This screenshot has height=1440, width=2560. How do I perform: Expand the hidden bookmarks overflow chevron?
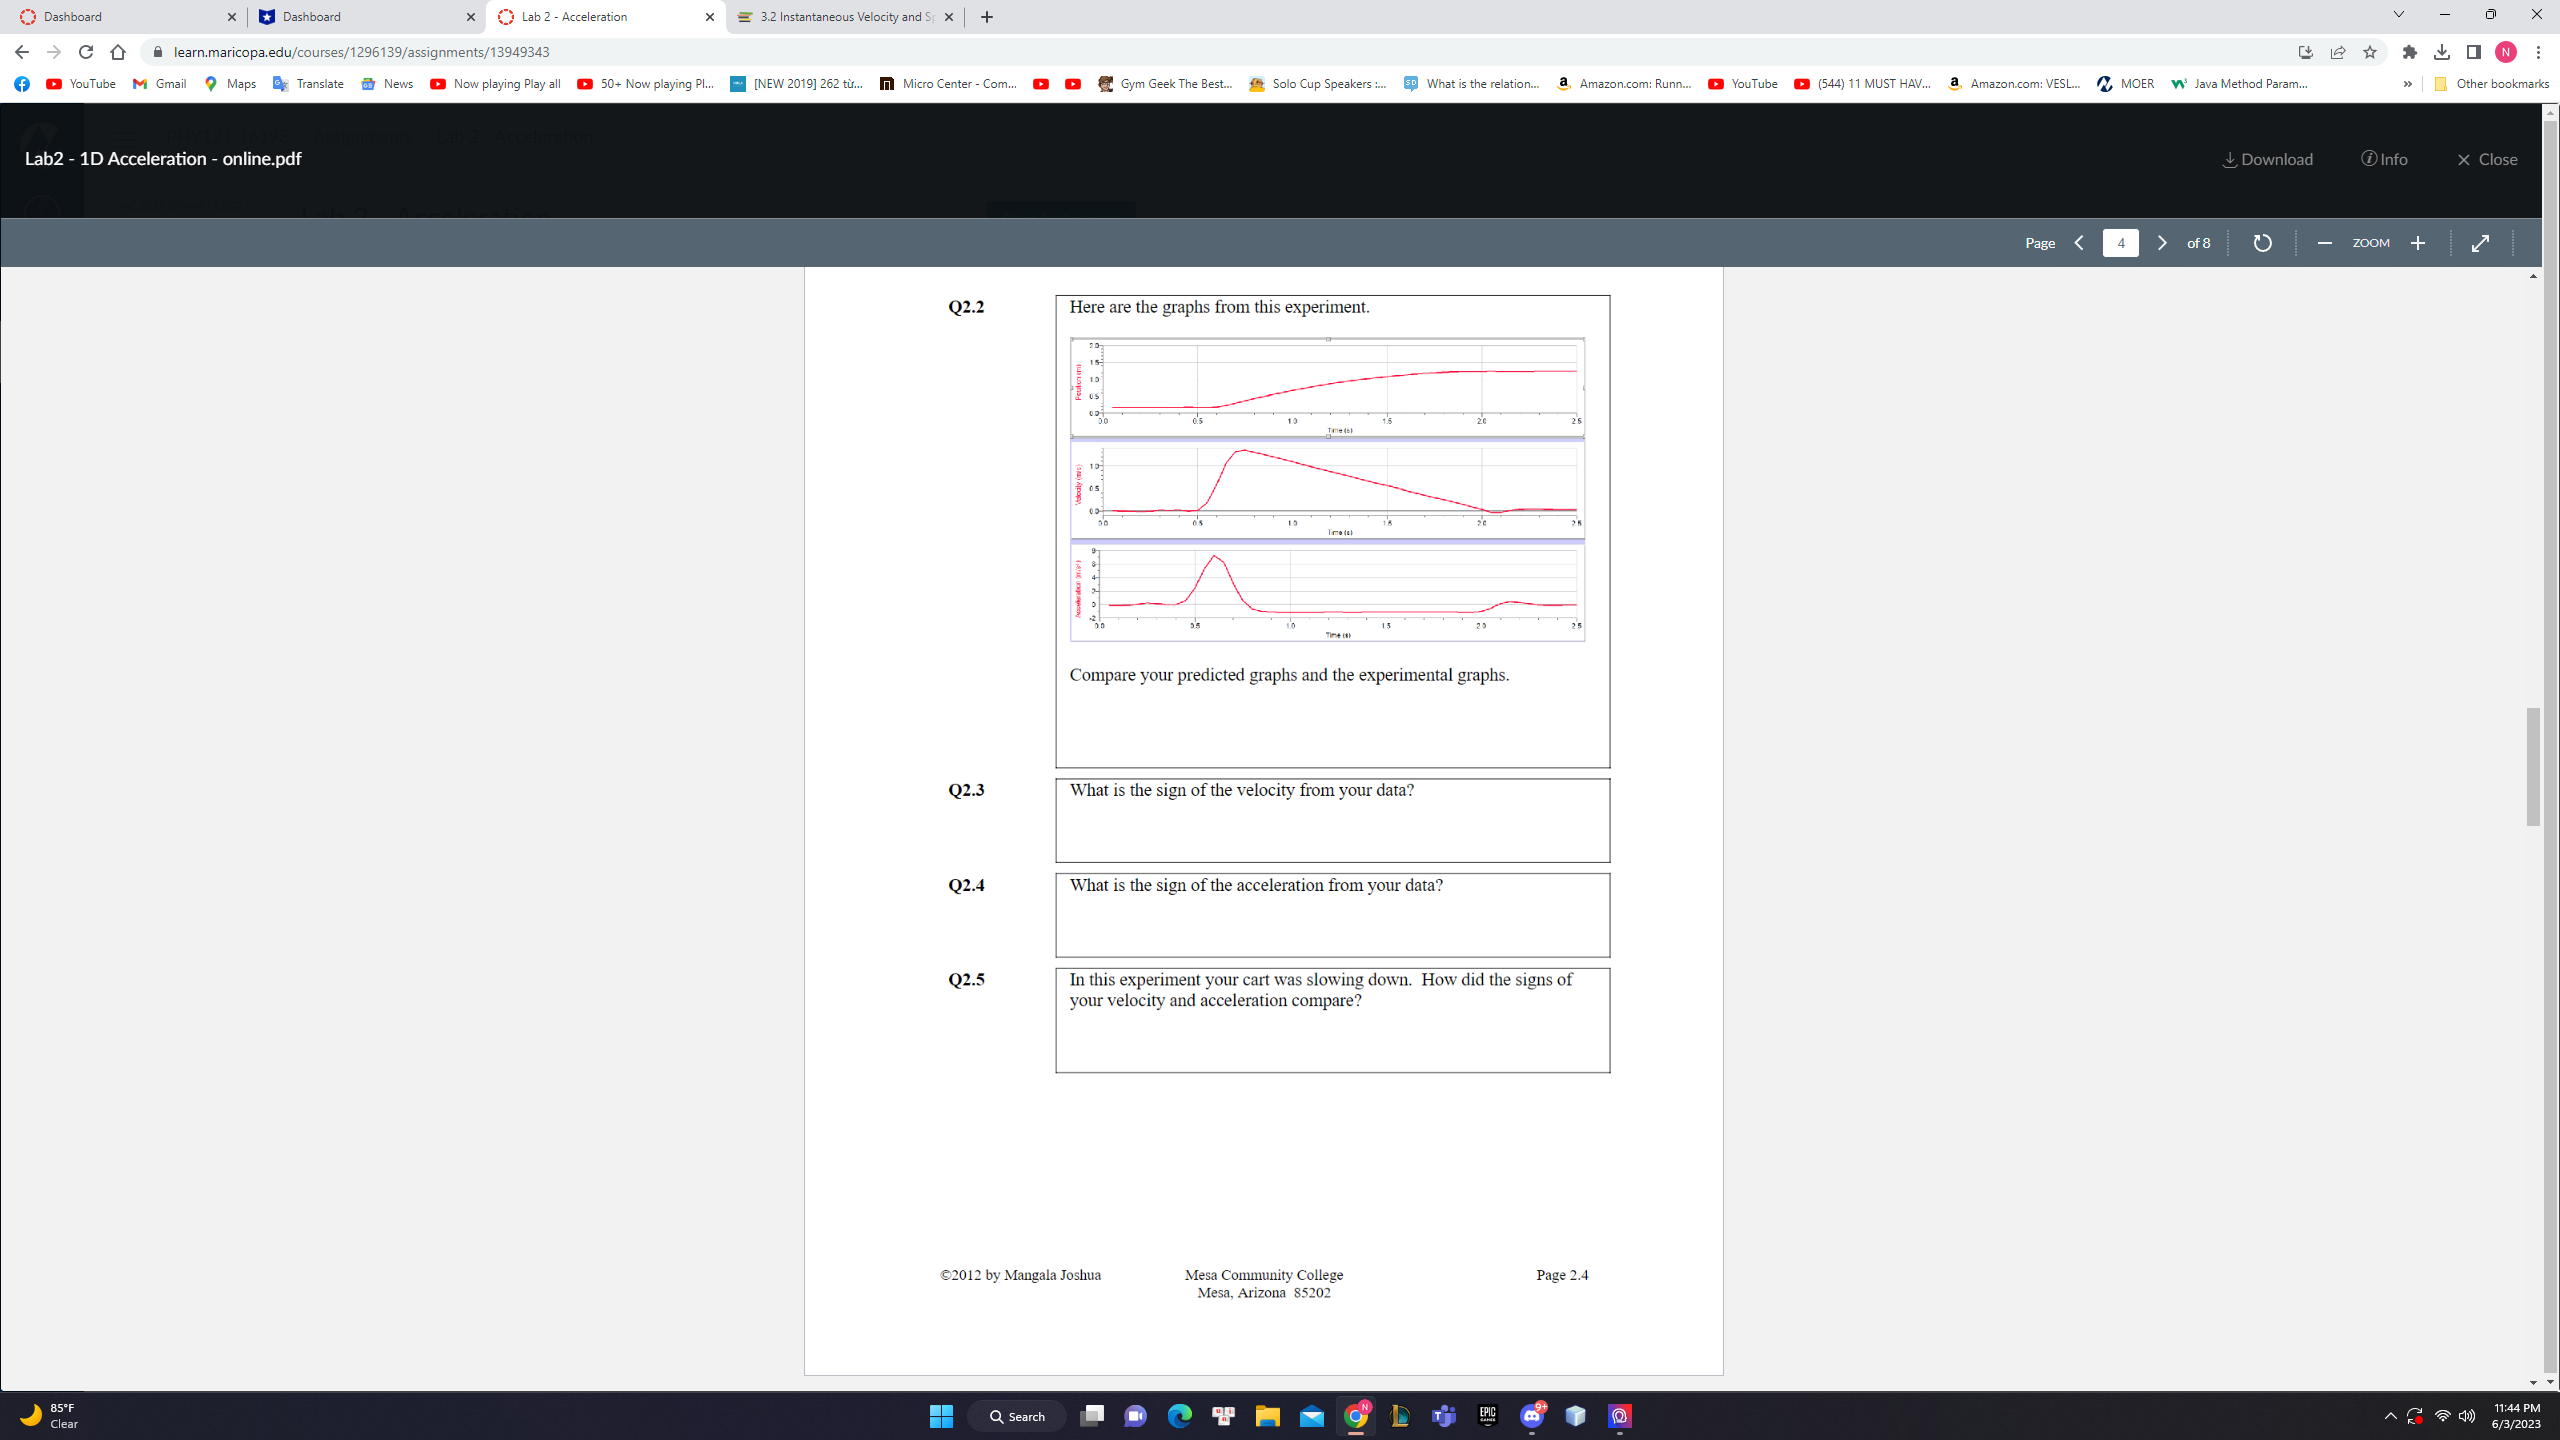[2407, 84]
